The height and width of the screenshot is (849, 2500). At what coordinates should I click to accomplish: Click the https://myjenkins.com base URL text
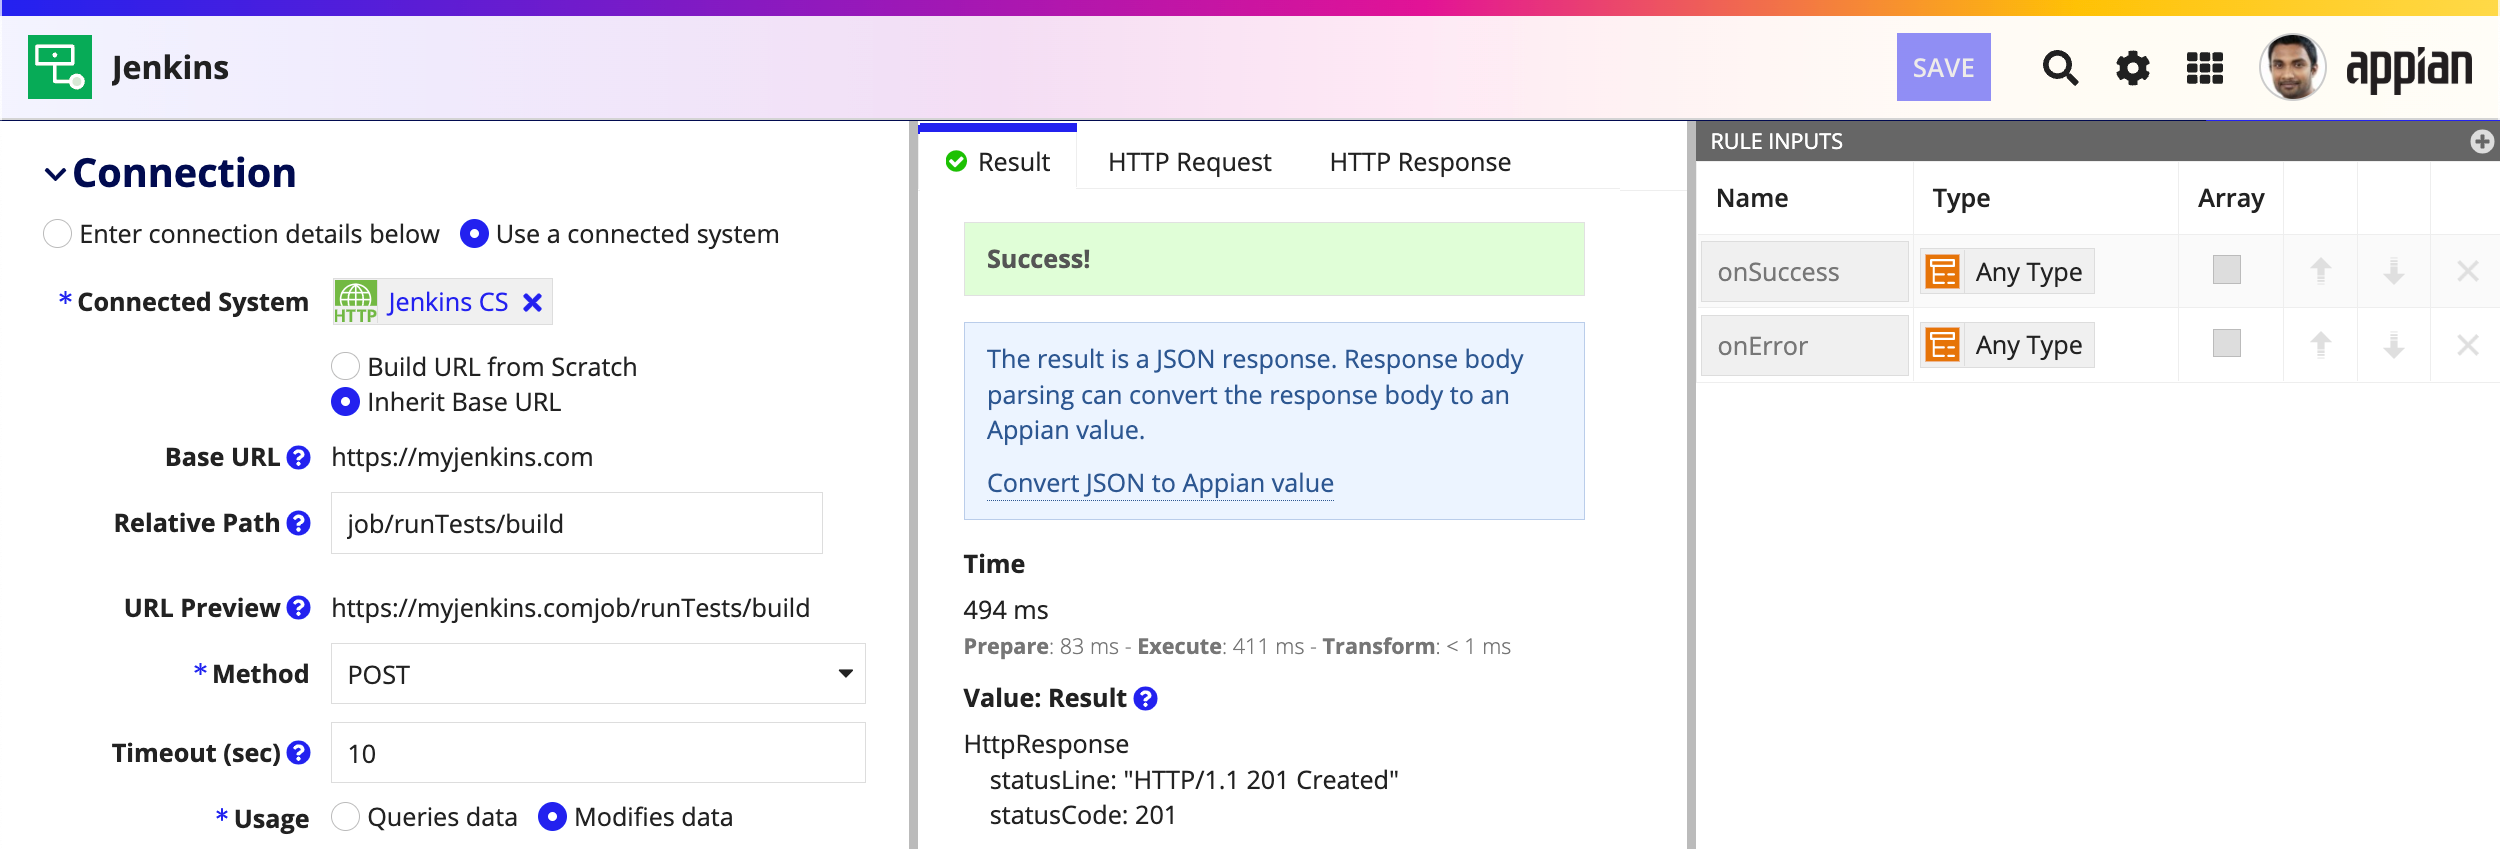(462, 457)
